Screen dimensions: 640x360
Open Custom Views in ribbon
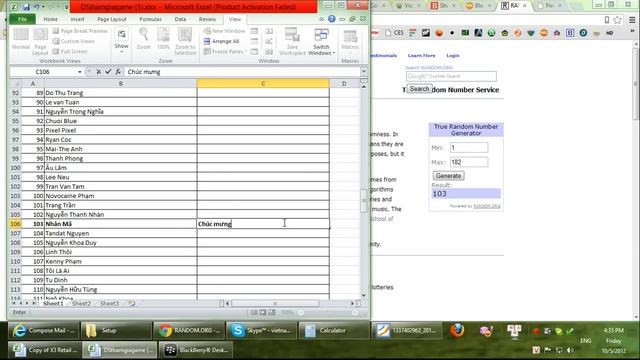point(74,41)
